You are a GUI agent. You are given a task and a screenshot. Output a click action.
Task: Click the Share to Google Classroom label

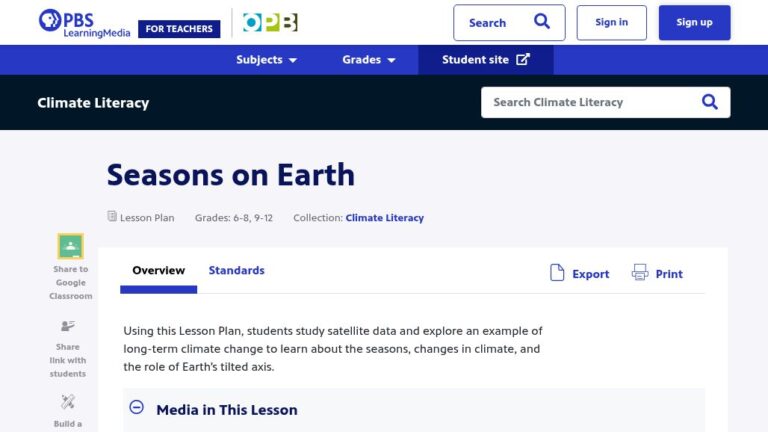click(x=71, y=283)
